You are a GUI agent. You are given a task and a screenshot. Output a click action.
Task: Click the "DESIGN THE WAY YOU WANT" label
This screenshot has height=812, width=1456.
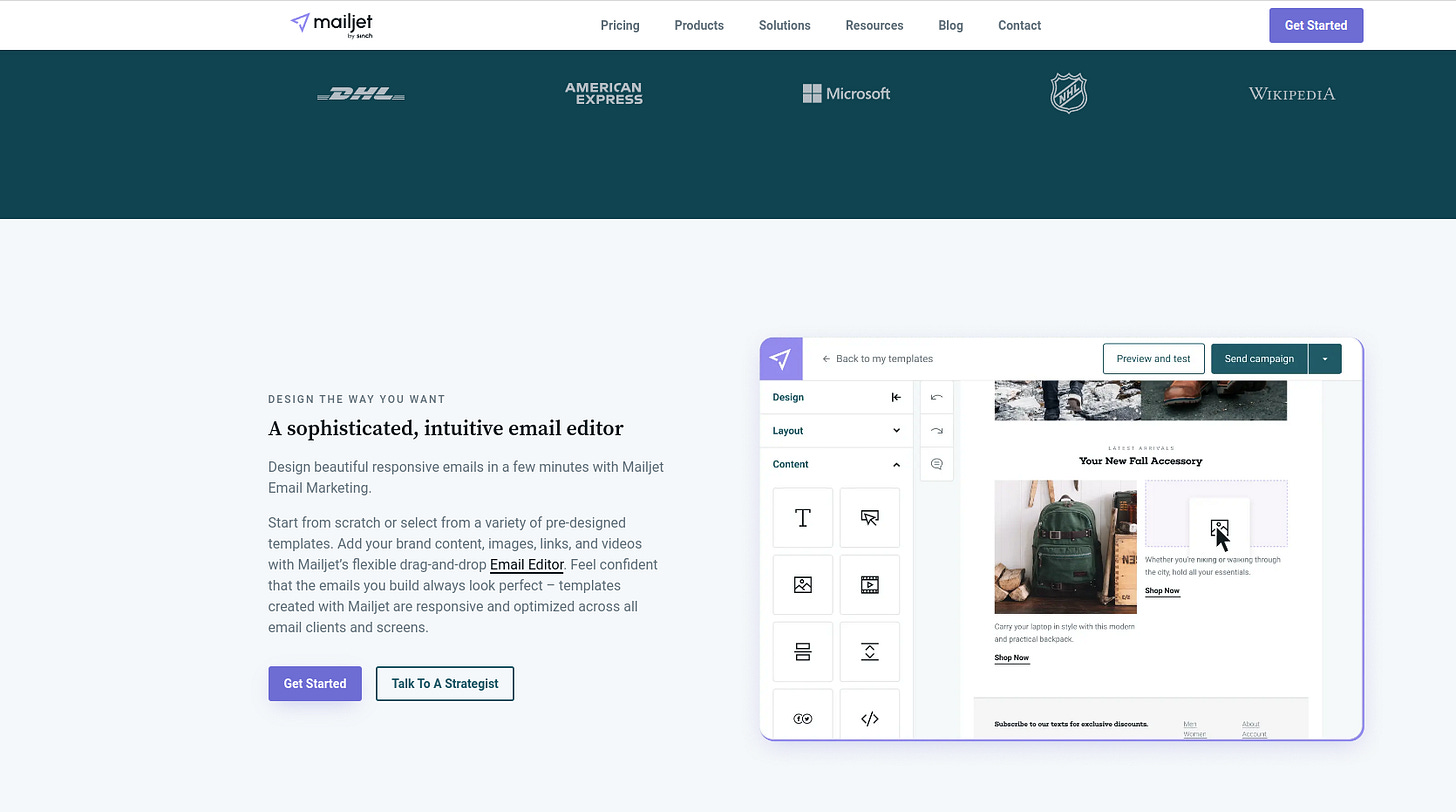point(357,399)
